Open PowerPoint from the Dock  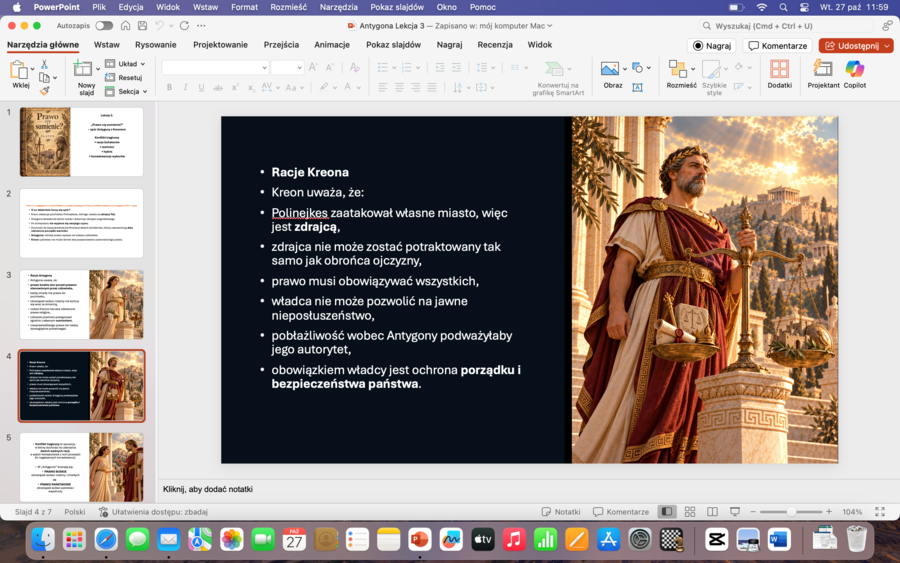tap(420, 539)
